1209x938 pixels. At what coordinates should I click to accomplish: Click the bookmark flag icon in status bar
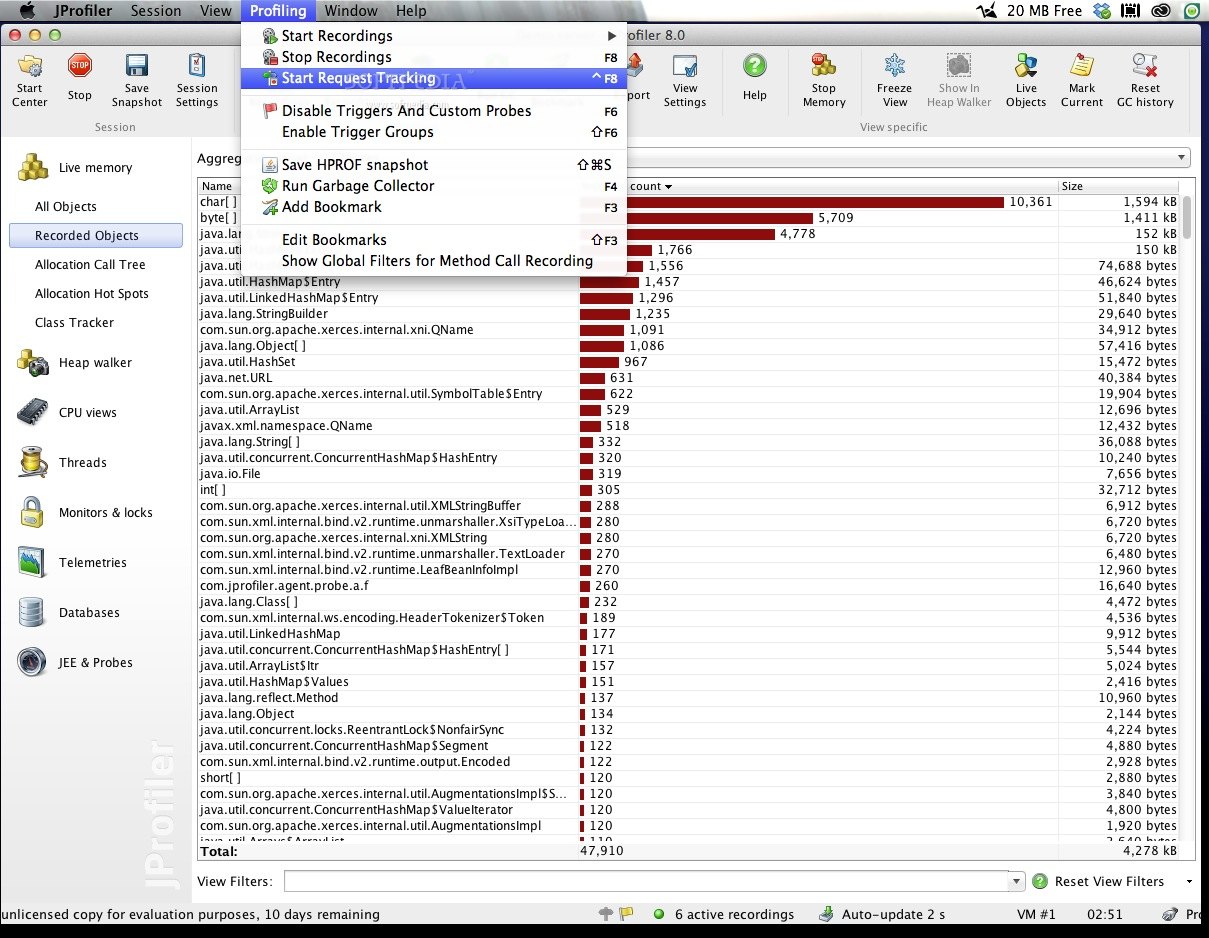[x=627, y=914]
